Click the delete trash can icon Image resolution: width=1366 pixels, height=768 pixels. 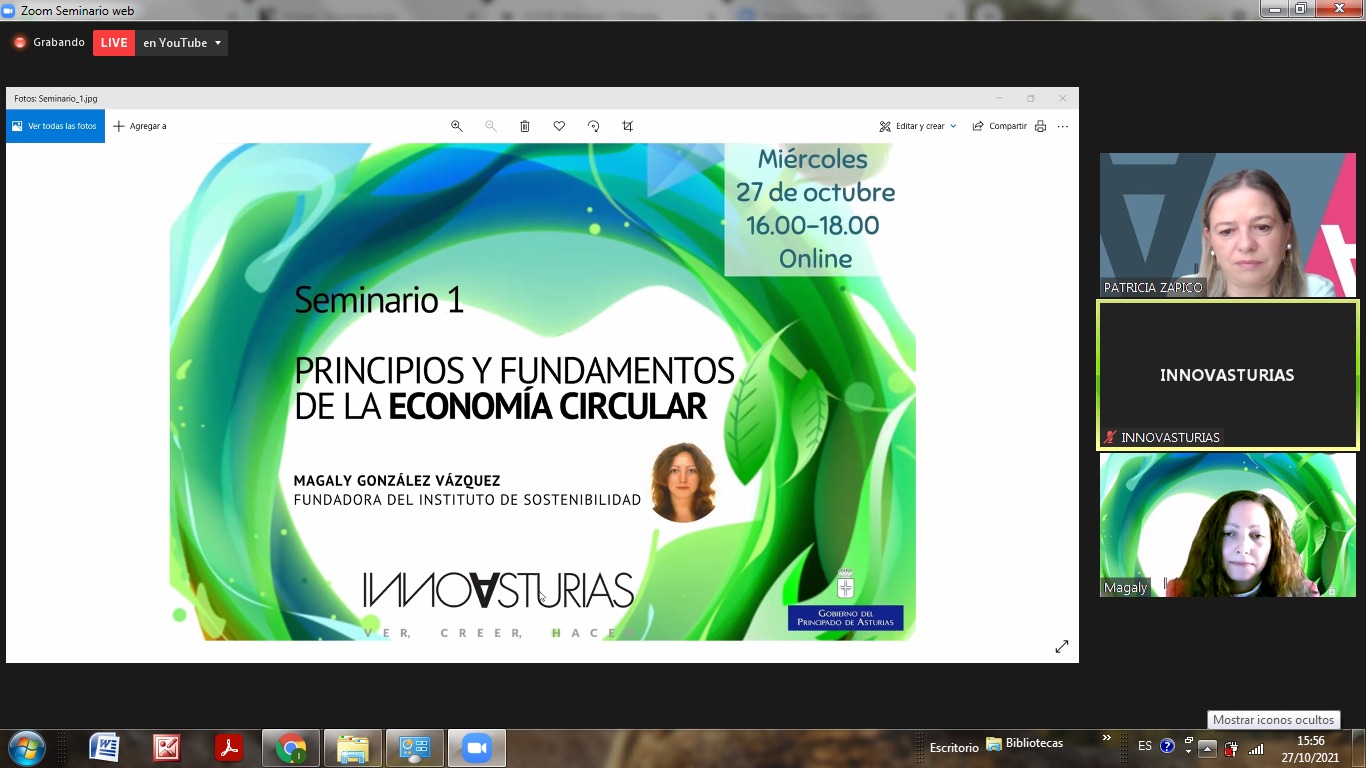(525, 126)
